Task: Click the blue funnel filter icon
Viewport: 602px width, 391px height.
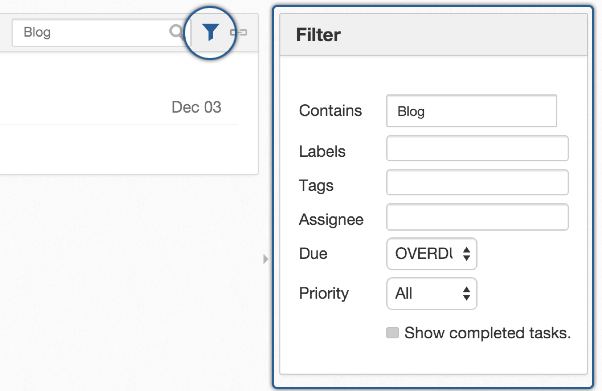Action: click(x=210, y=32)
